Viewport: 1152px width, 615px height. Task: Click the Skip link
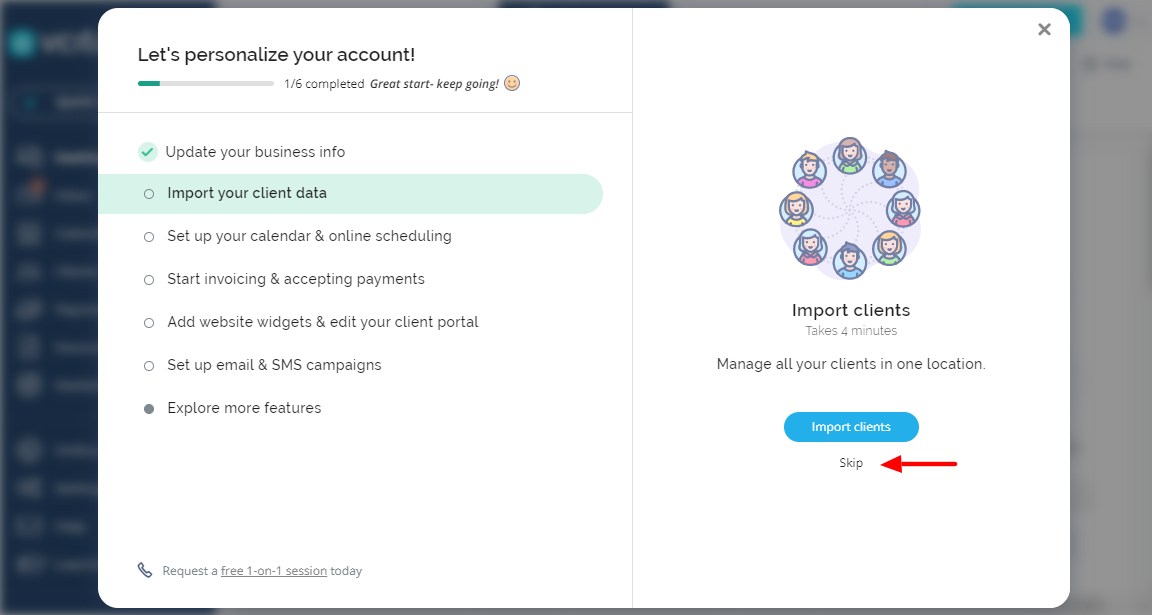(851, 463)
